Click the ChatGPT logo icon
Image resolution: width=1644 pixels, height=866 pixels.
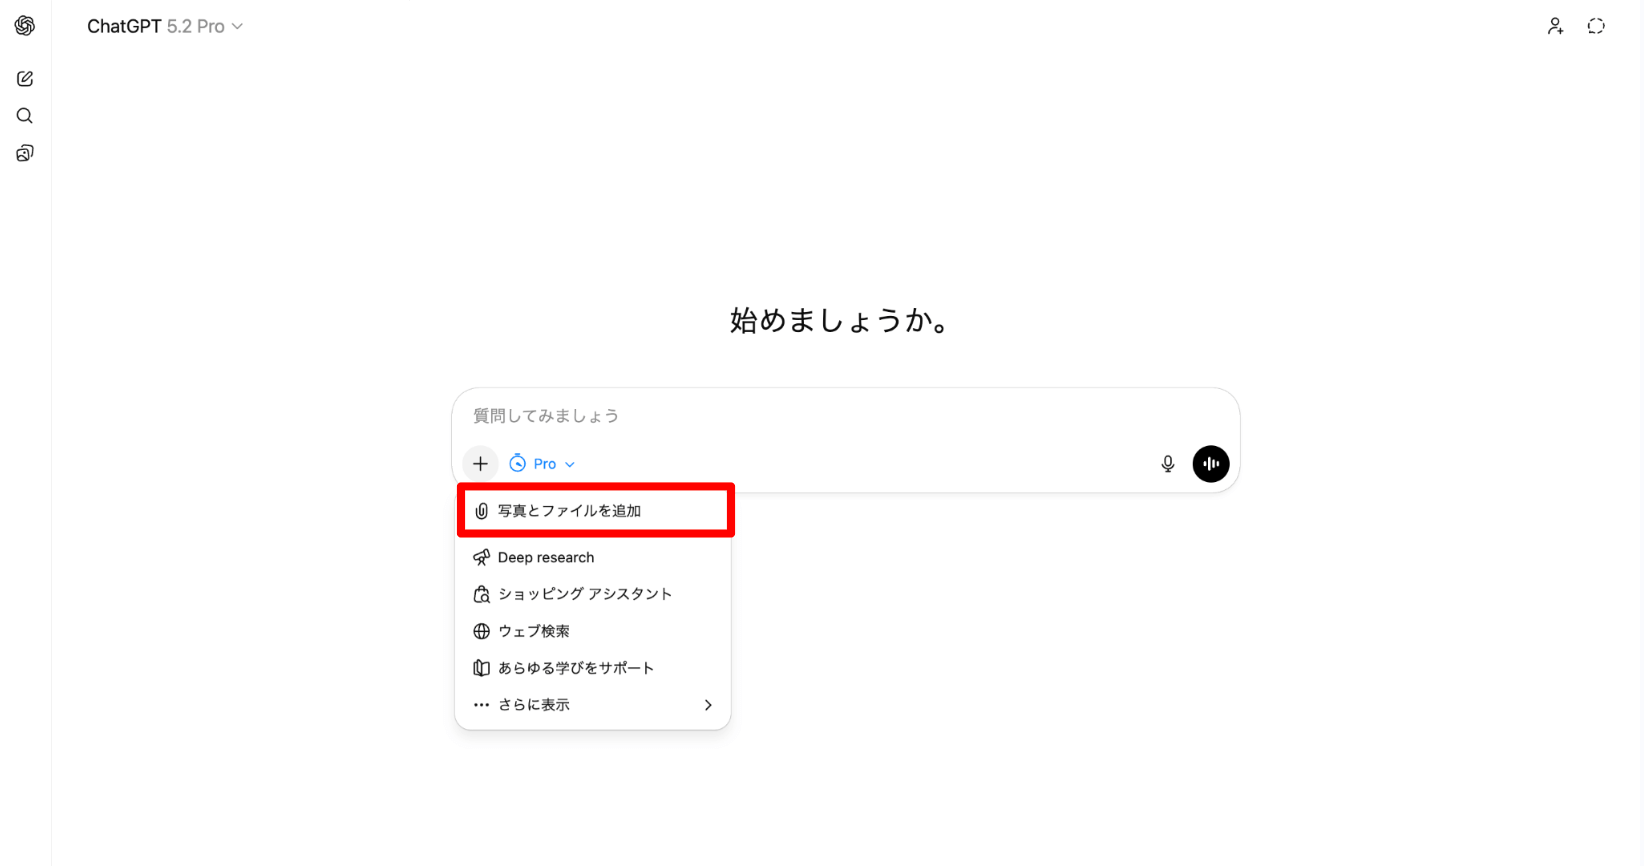[25, 26]
